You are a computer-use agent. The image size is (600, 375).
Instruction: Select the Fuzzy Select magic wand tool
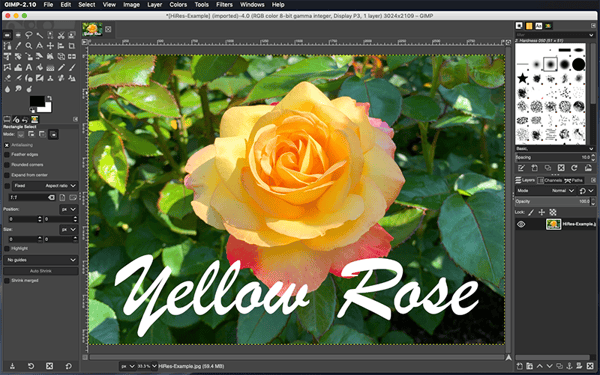39,36
